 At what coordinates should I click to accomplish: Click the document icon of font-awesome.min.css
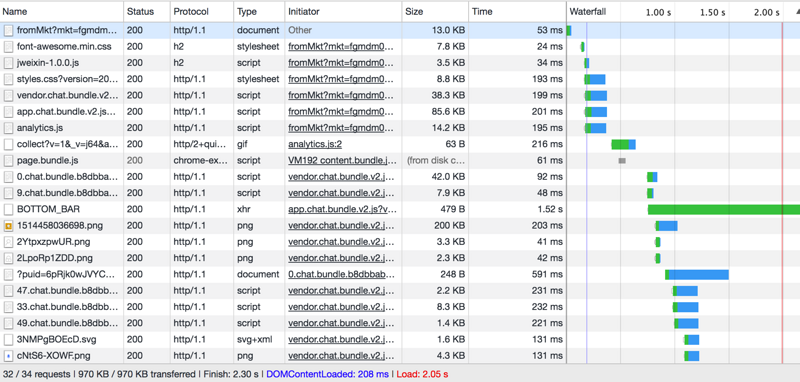(x=8, y=46)
